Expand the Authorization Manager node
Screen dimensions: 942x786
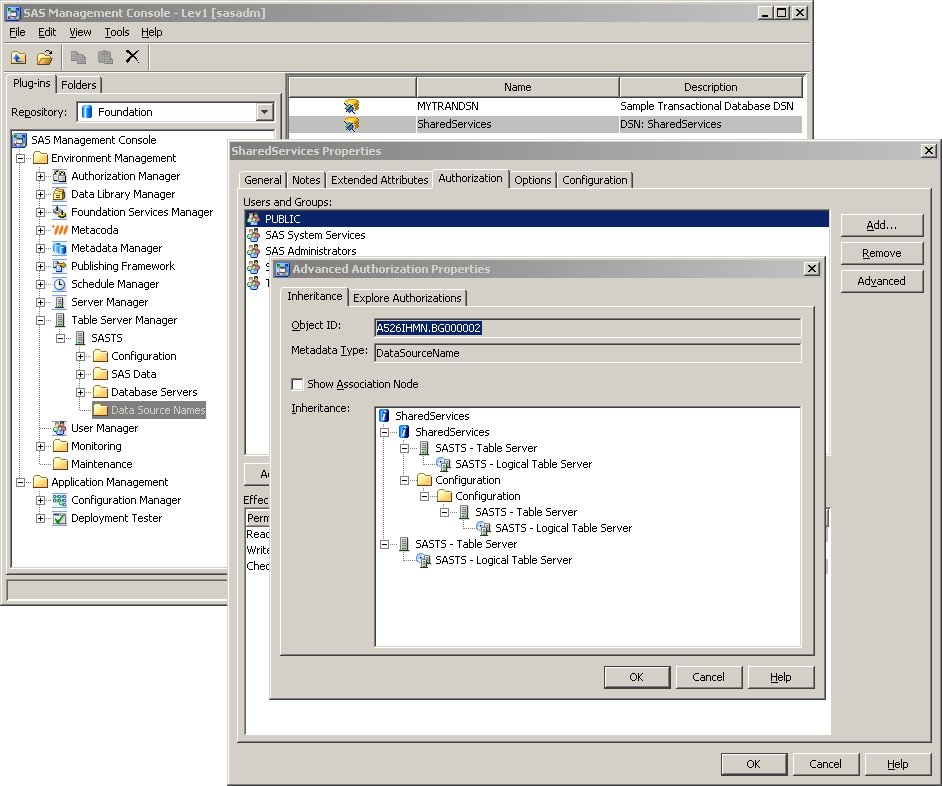[40, 176]
